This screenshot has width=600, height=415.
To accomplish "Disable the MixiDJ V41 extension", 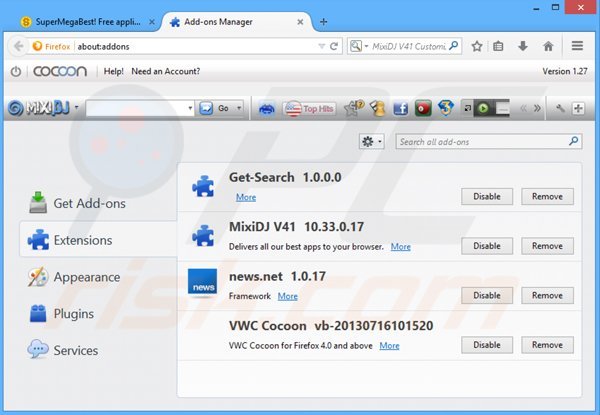I will (x=487, y=246).
